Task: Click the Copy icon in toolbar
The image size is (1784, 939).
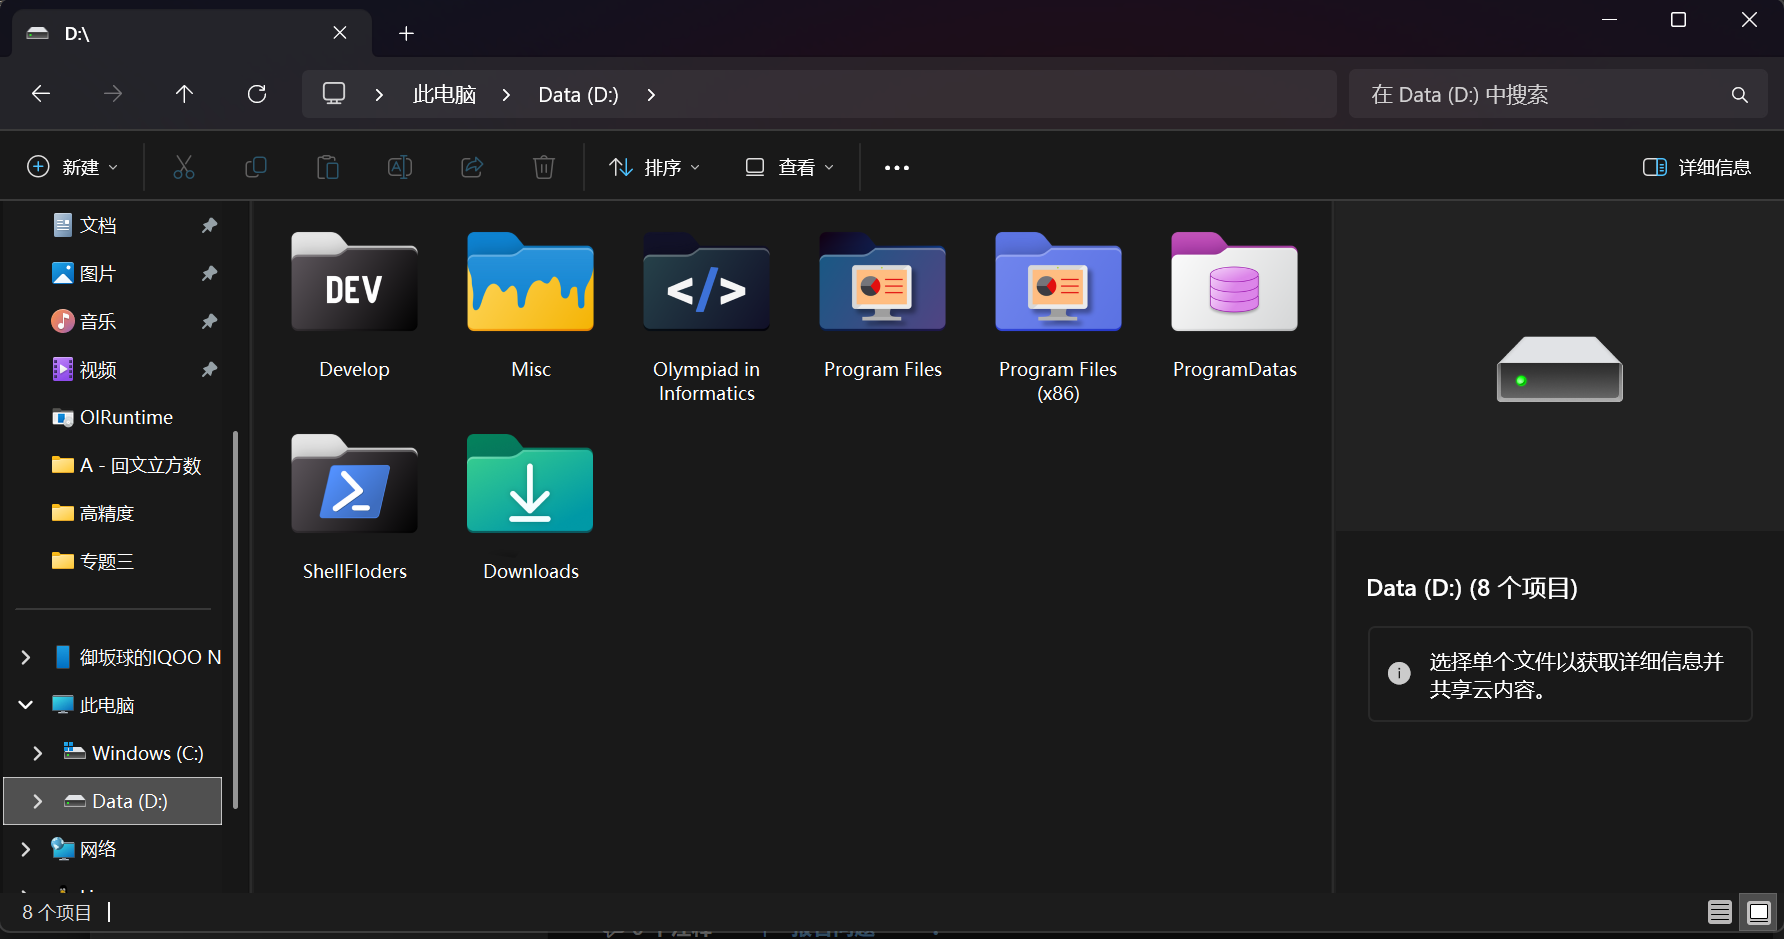Action: pyautogui.click(x=256, y=167)
